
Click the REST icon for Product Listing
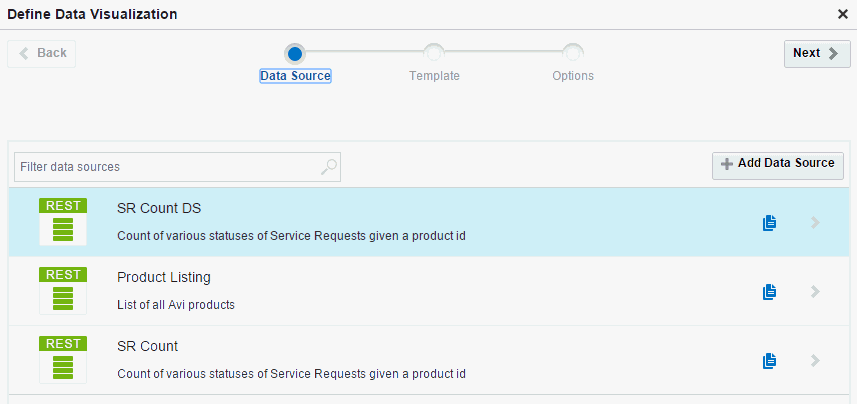coord(63,290)
